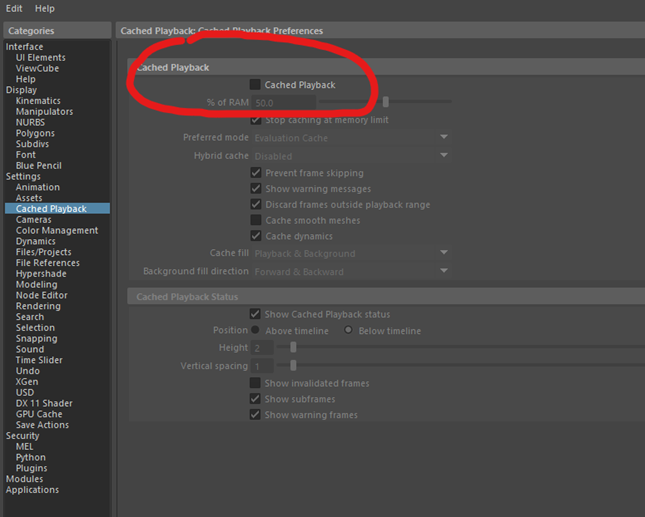Select Display category
Screen dimensions: 645x517
[x=21, y=90]
